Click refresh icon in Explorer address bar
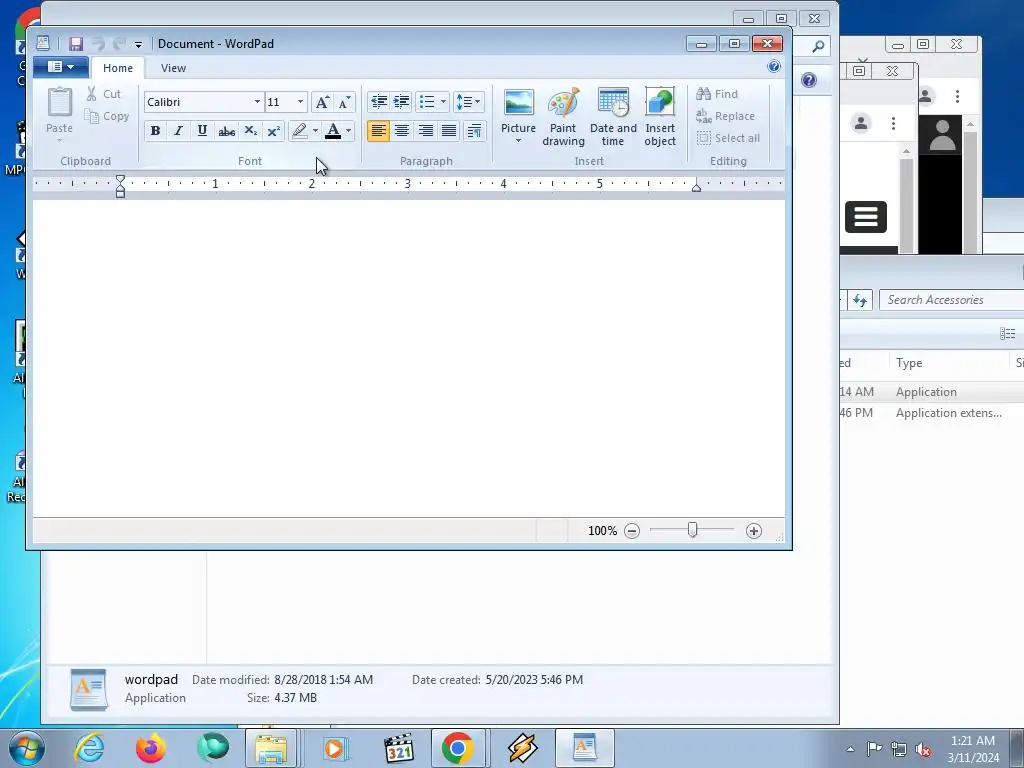 pyautogui.click(x=860, y=300)
